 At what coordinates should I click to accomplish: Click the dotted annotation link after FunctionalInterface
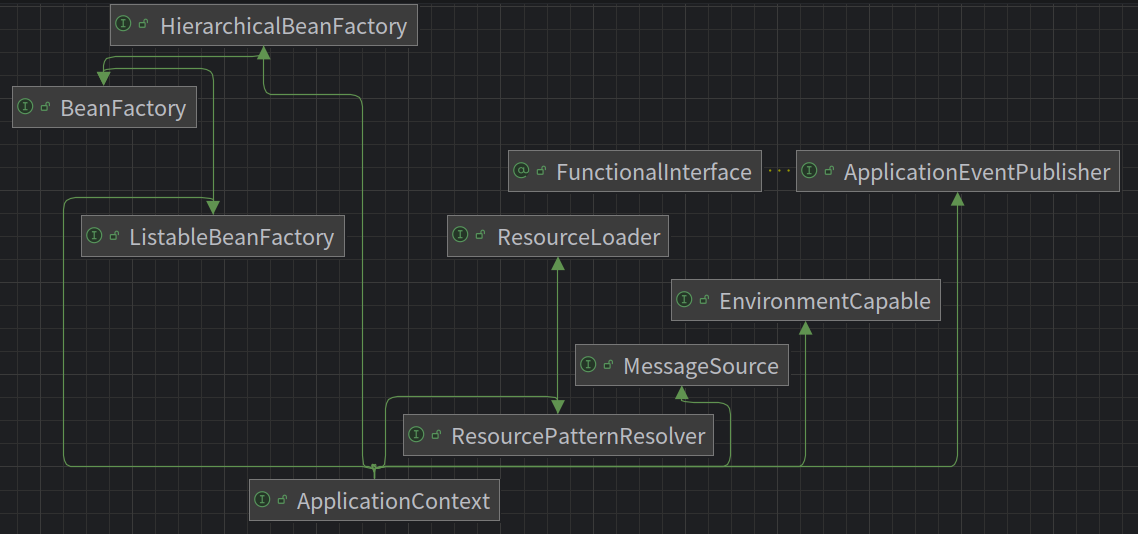click(x=779, y=171)
